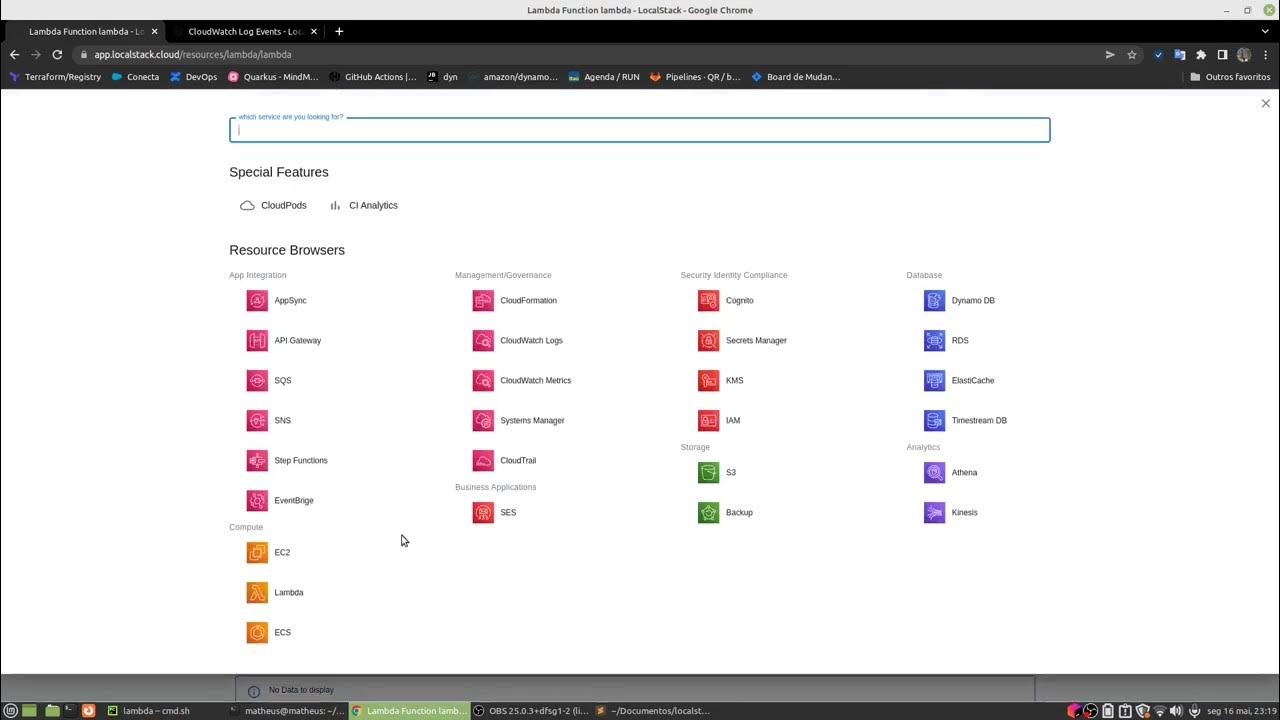Open the ECS service icon
This screenshot has width=1280, height=720.
pos(257,632)
